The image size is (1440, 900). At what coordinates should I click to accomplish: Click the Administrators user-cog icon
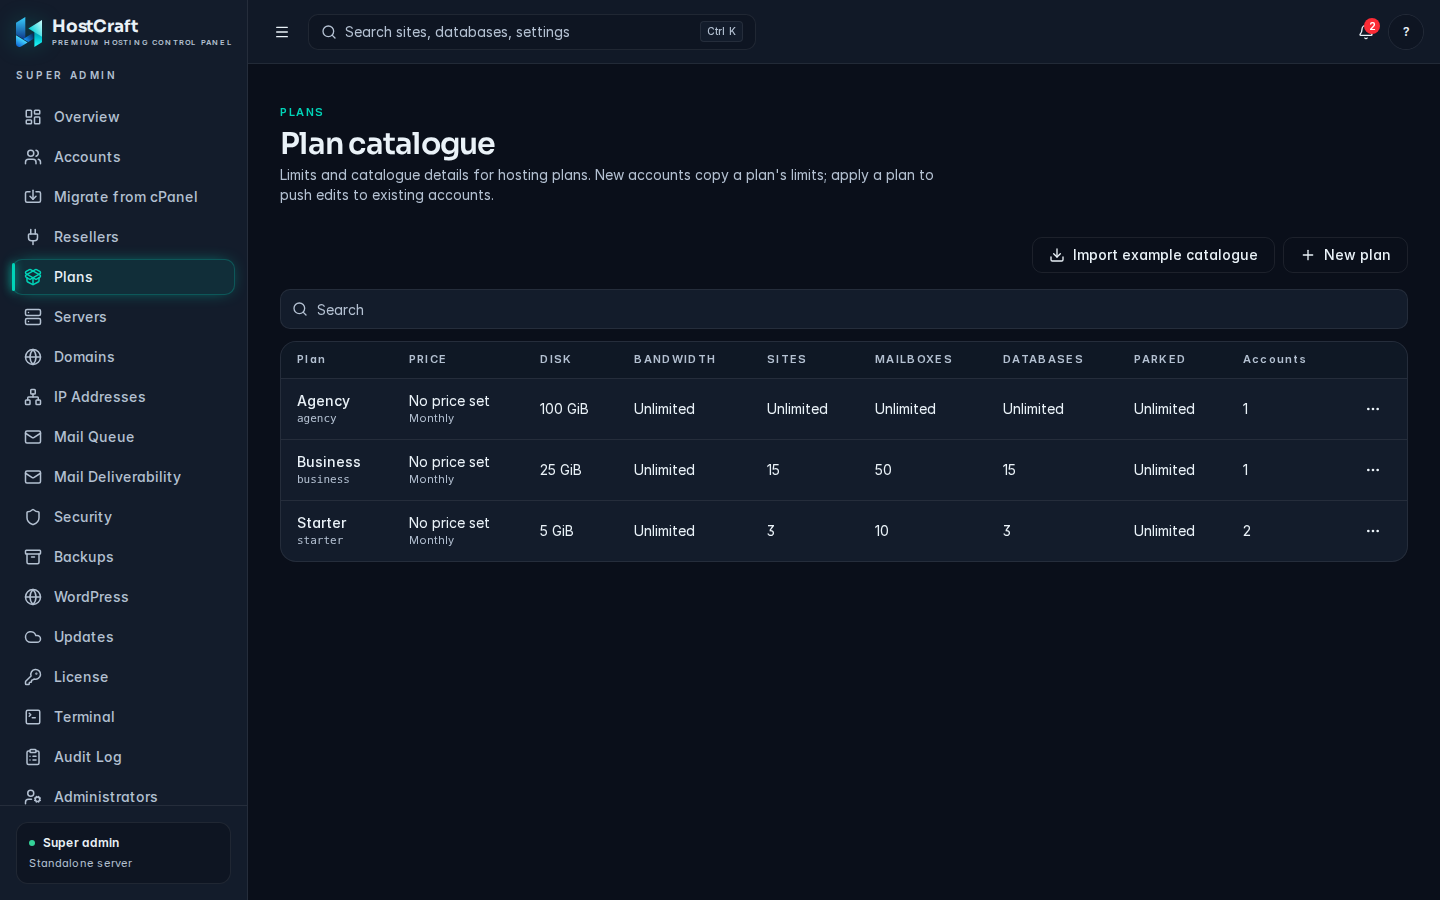click(x=33, y=797)
